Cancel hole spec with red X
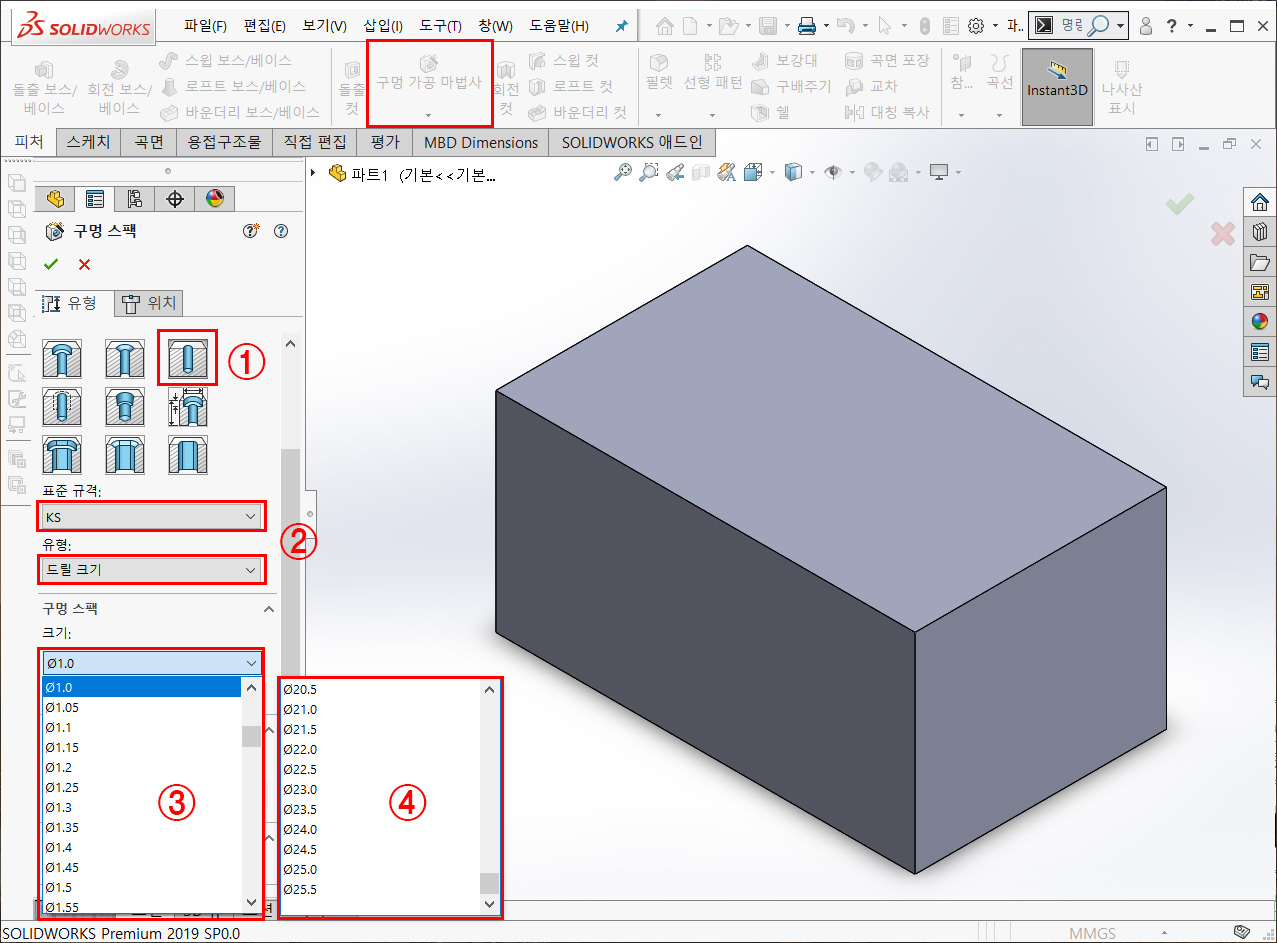The image size is (1277, 943). point(84,264)
